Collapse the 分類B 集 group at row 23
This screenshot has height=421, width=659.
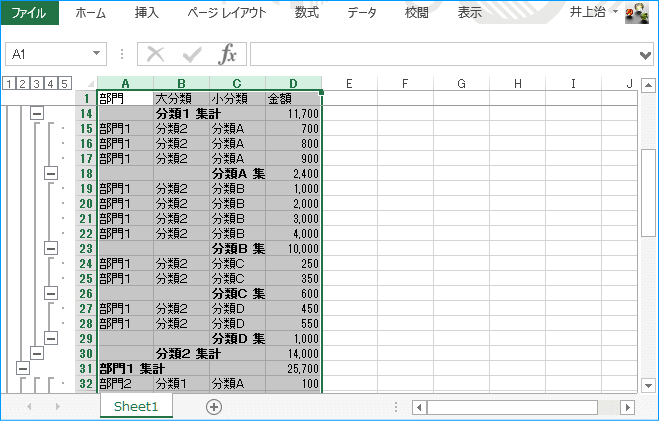coord(51,248)
